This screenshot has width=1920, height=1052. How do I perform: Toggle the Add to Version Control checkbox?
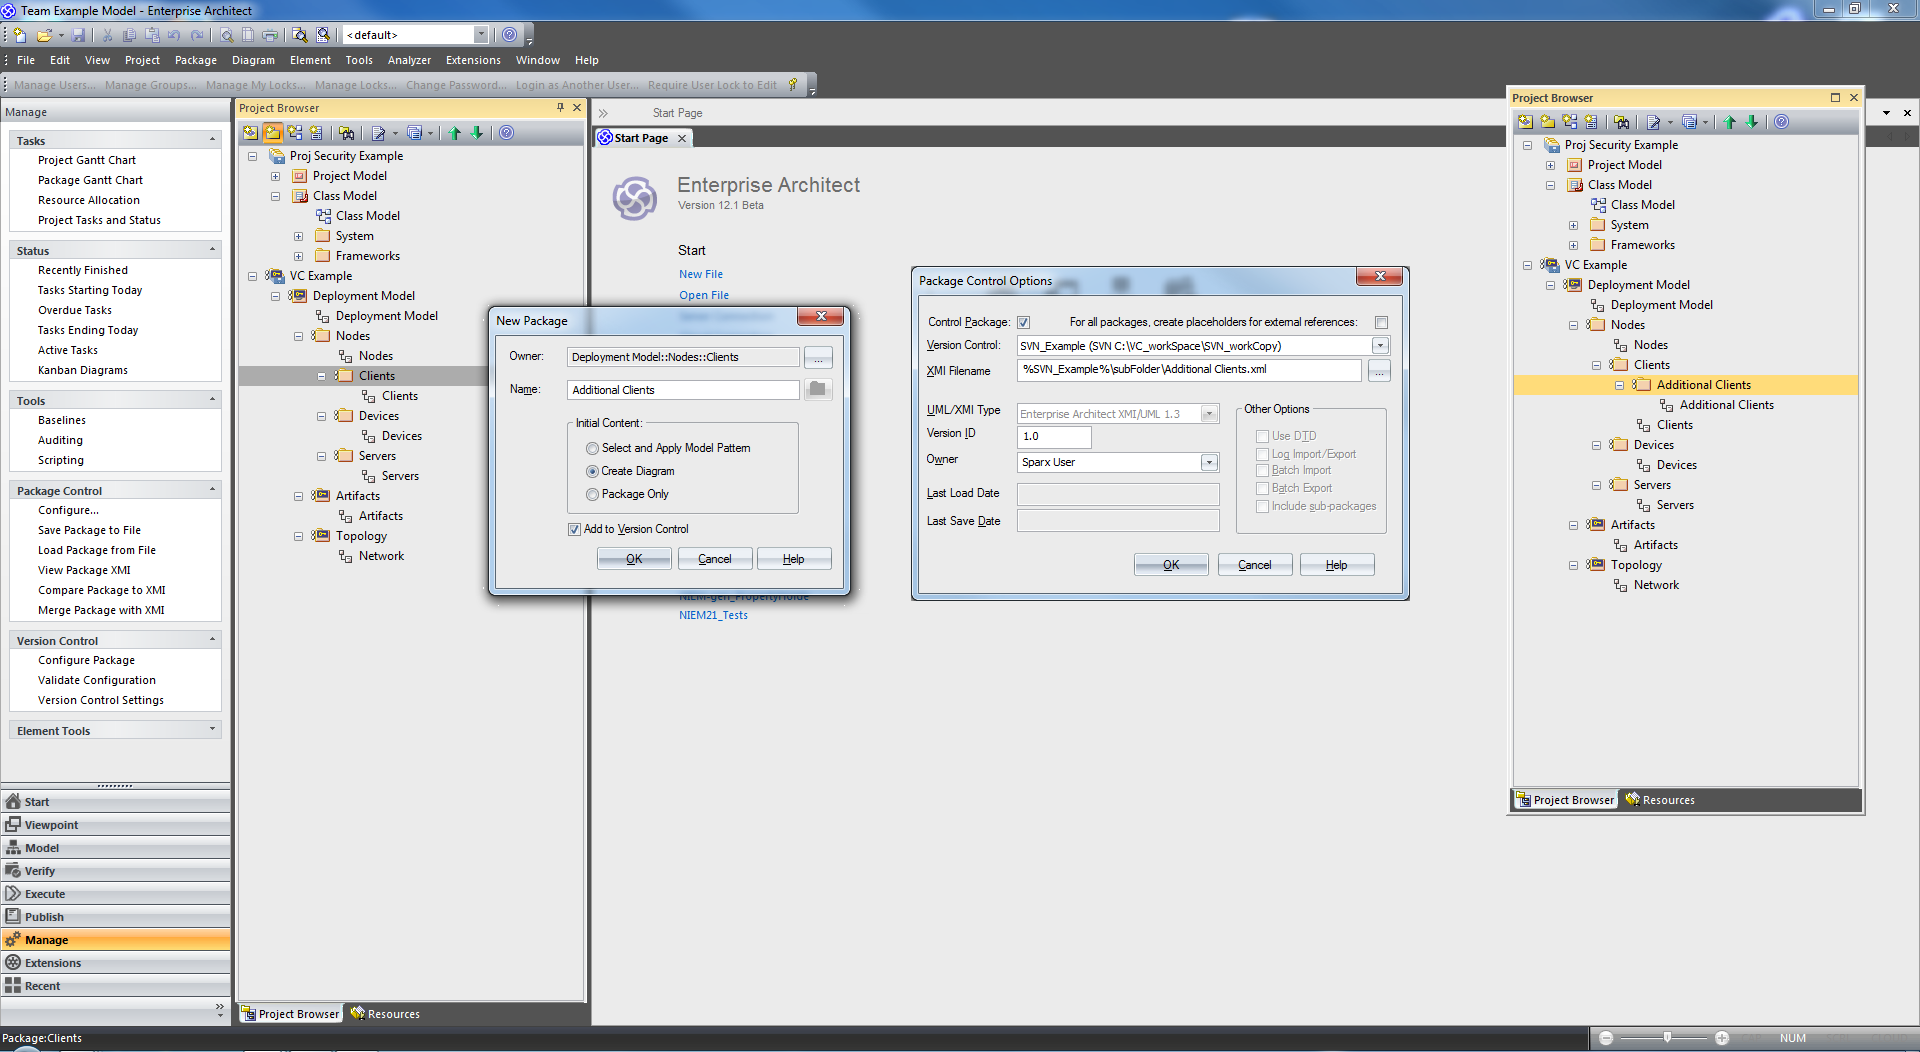pyautogui.click(x=575, y=529)
